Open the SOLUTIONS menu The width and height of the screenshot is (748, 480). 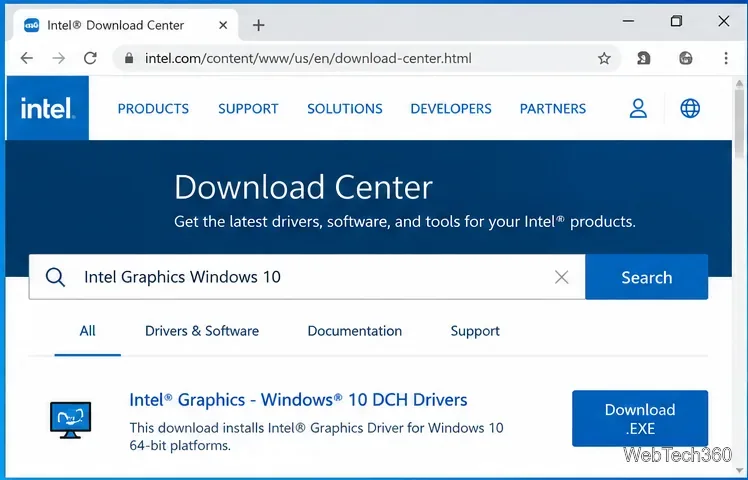coord(344,109)
